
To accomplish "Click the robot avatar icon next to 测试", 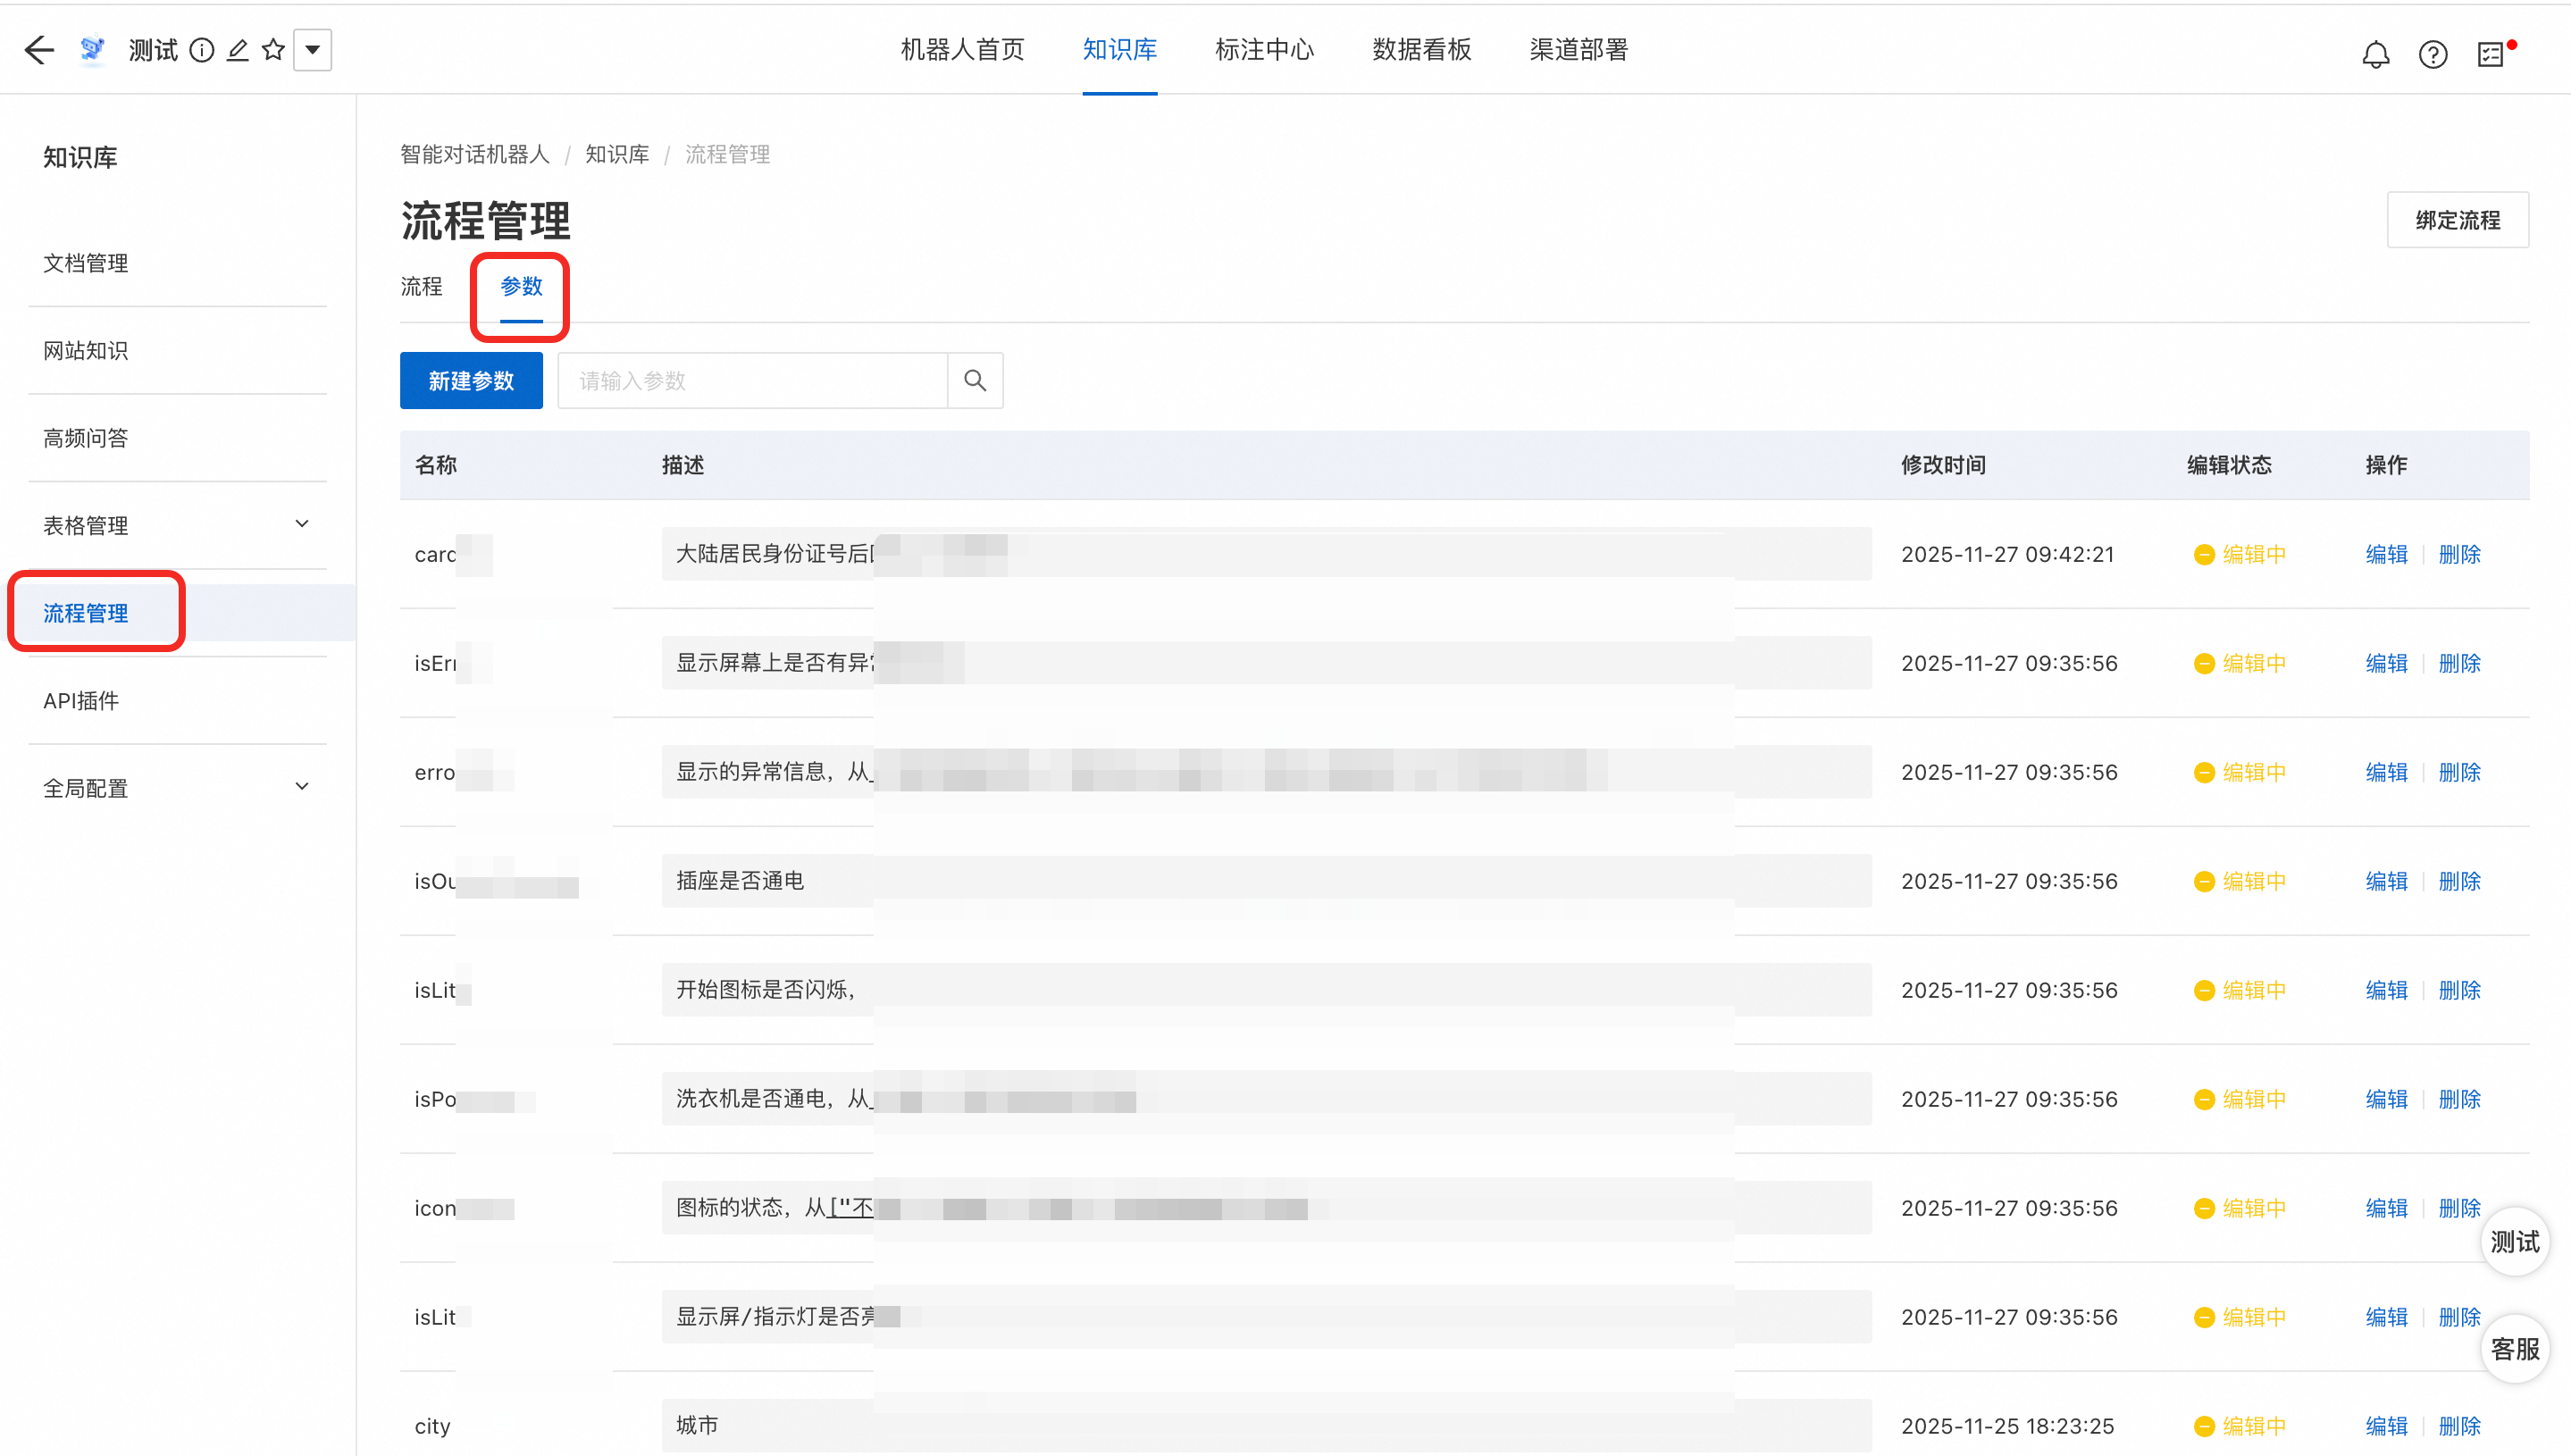I will coord(92,49).
